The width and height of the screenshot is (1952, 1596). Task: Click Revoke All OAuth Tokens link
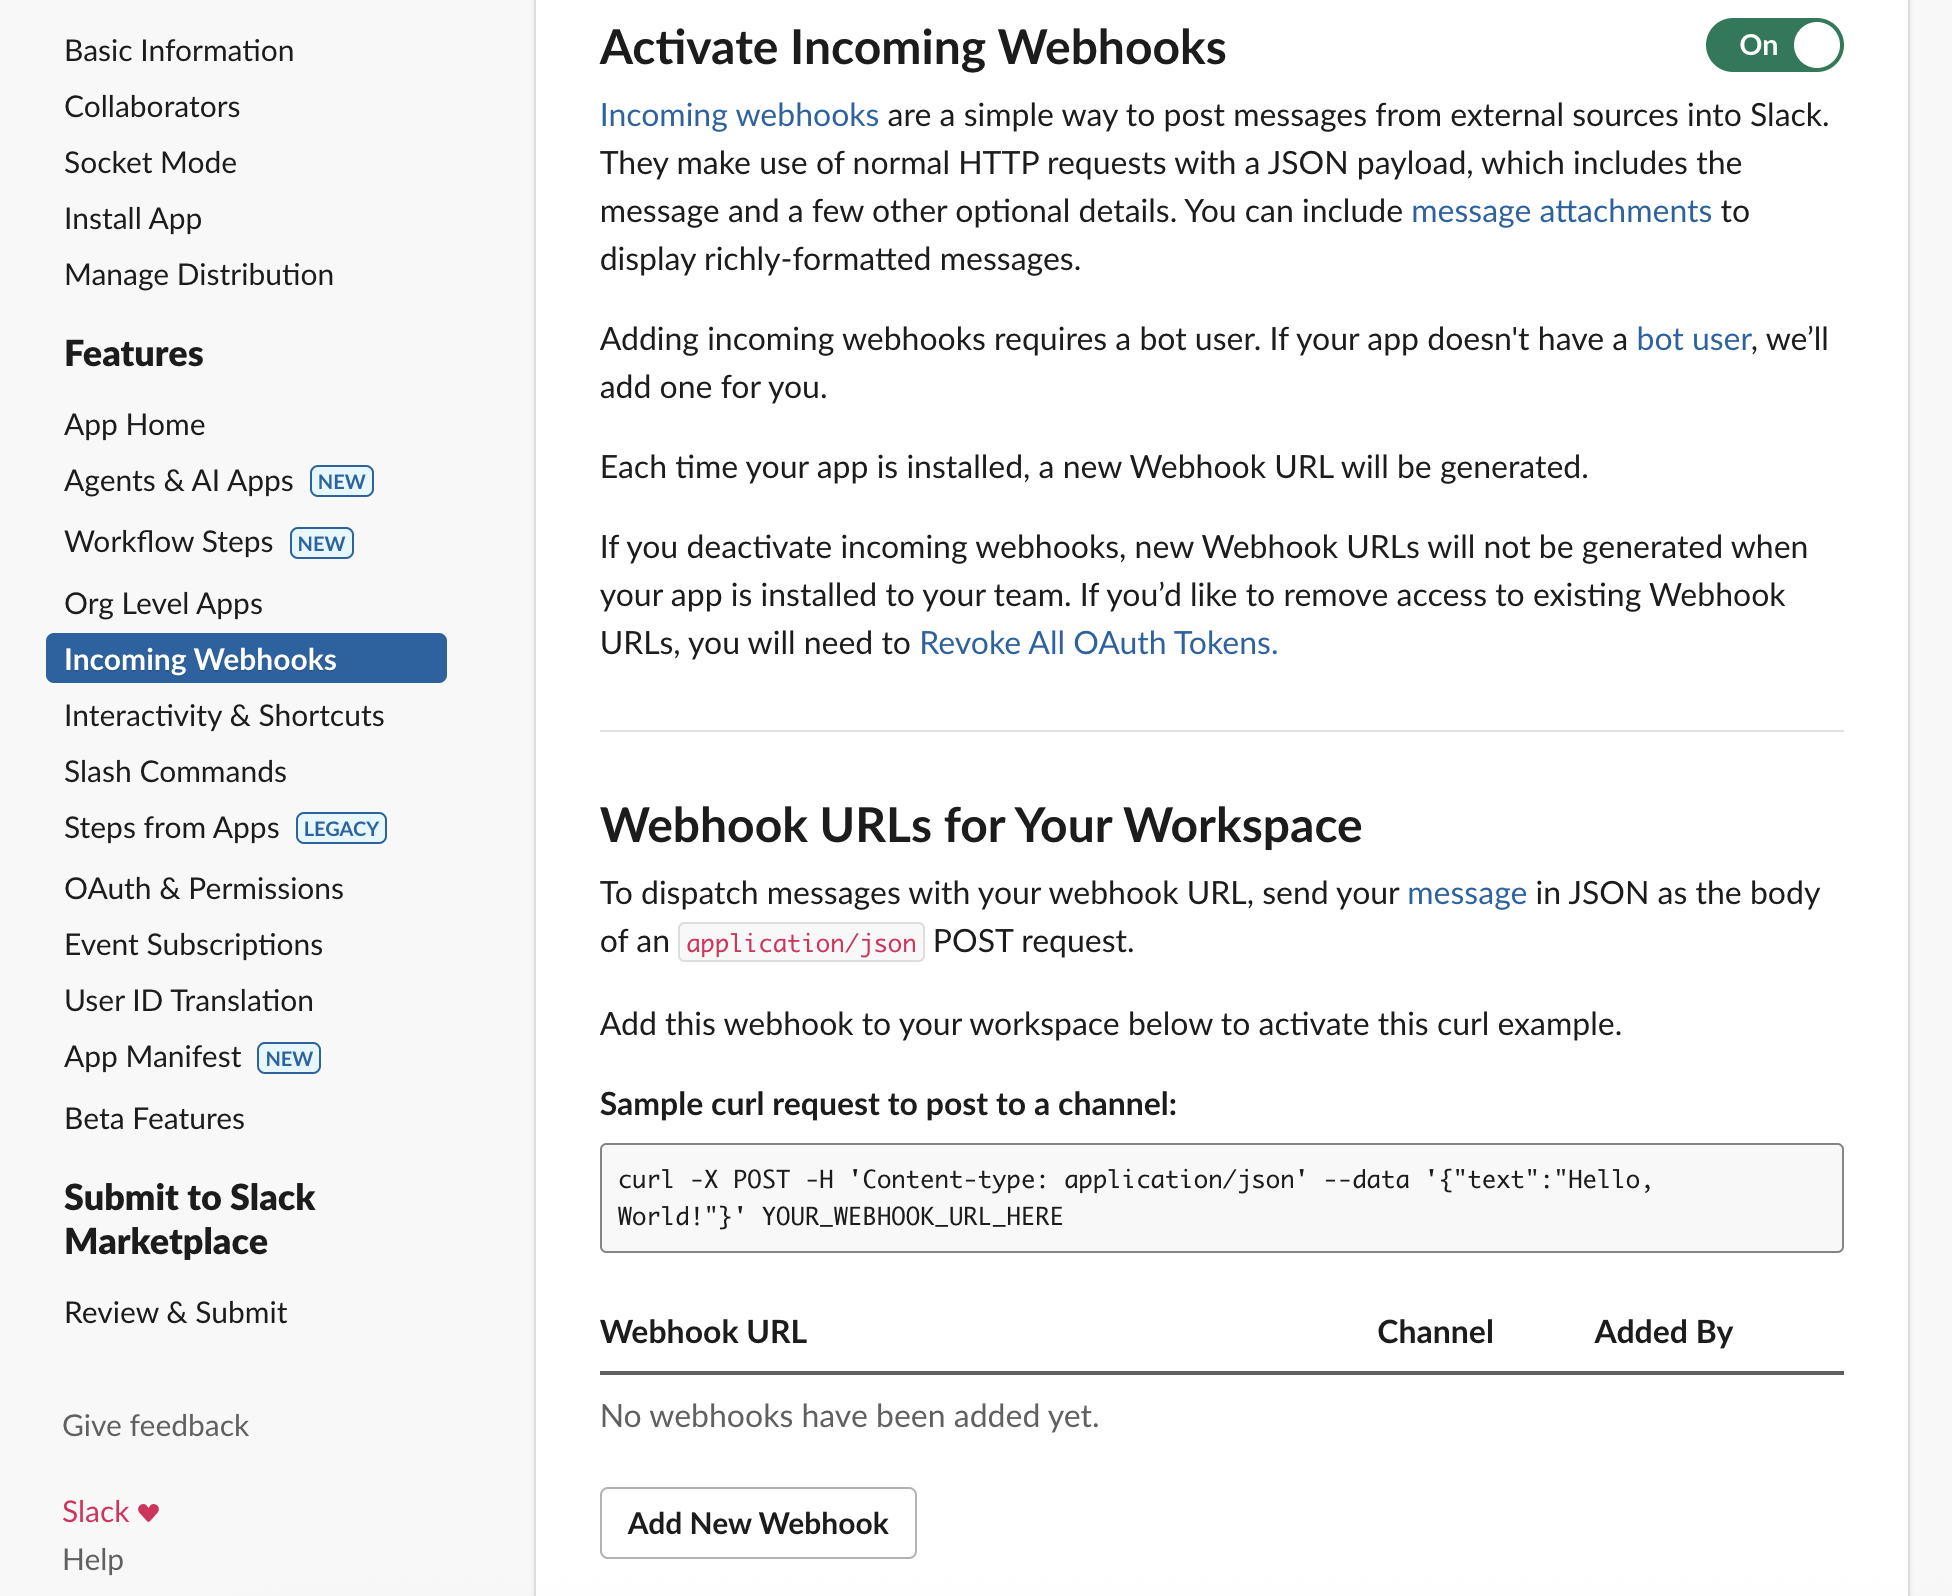[x=1097, y=643]
